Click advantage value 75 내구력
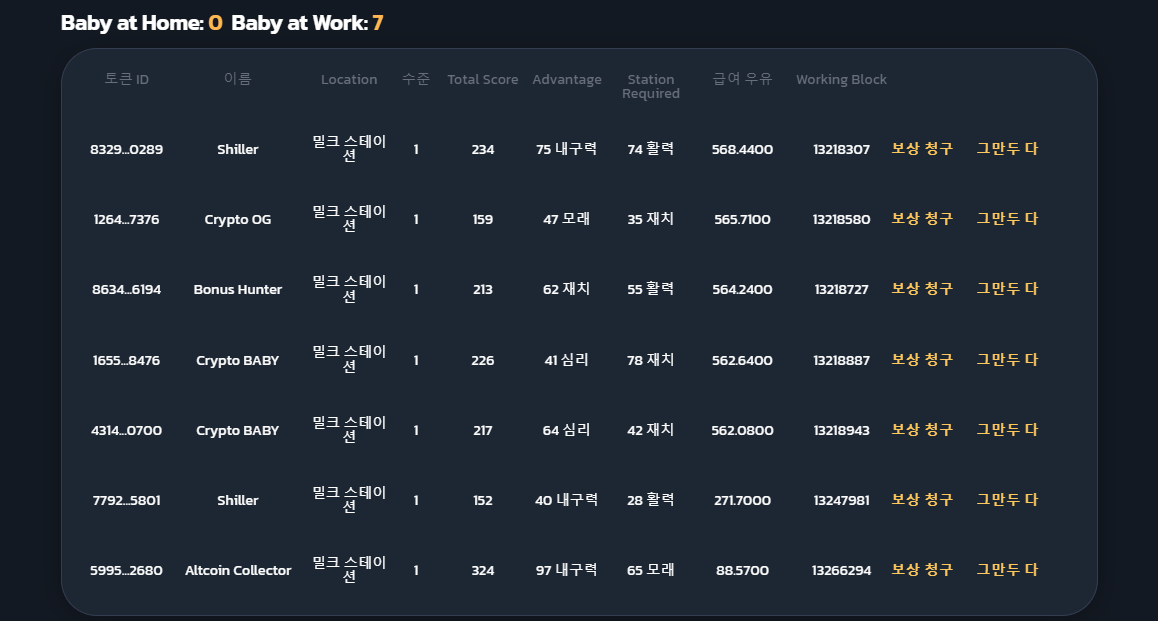1158x621 pixels. 566,148
